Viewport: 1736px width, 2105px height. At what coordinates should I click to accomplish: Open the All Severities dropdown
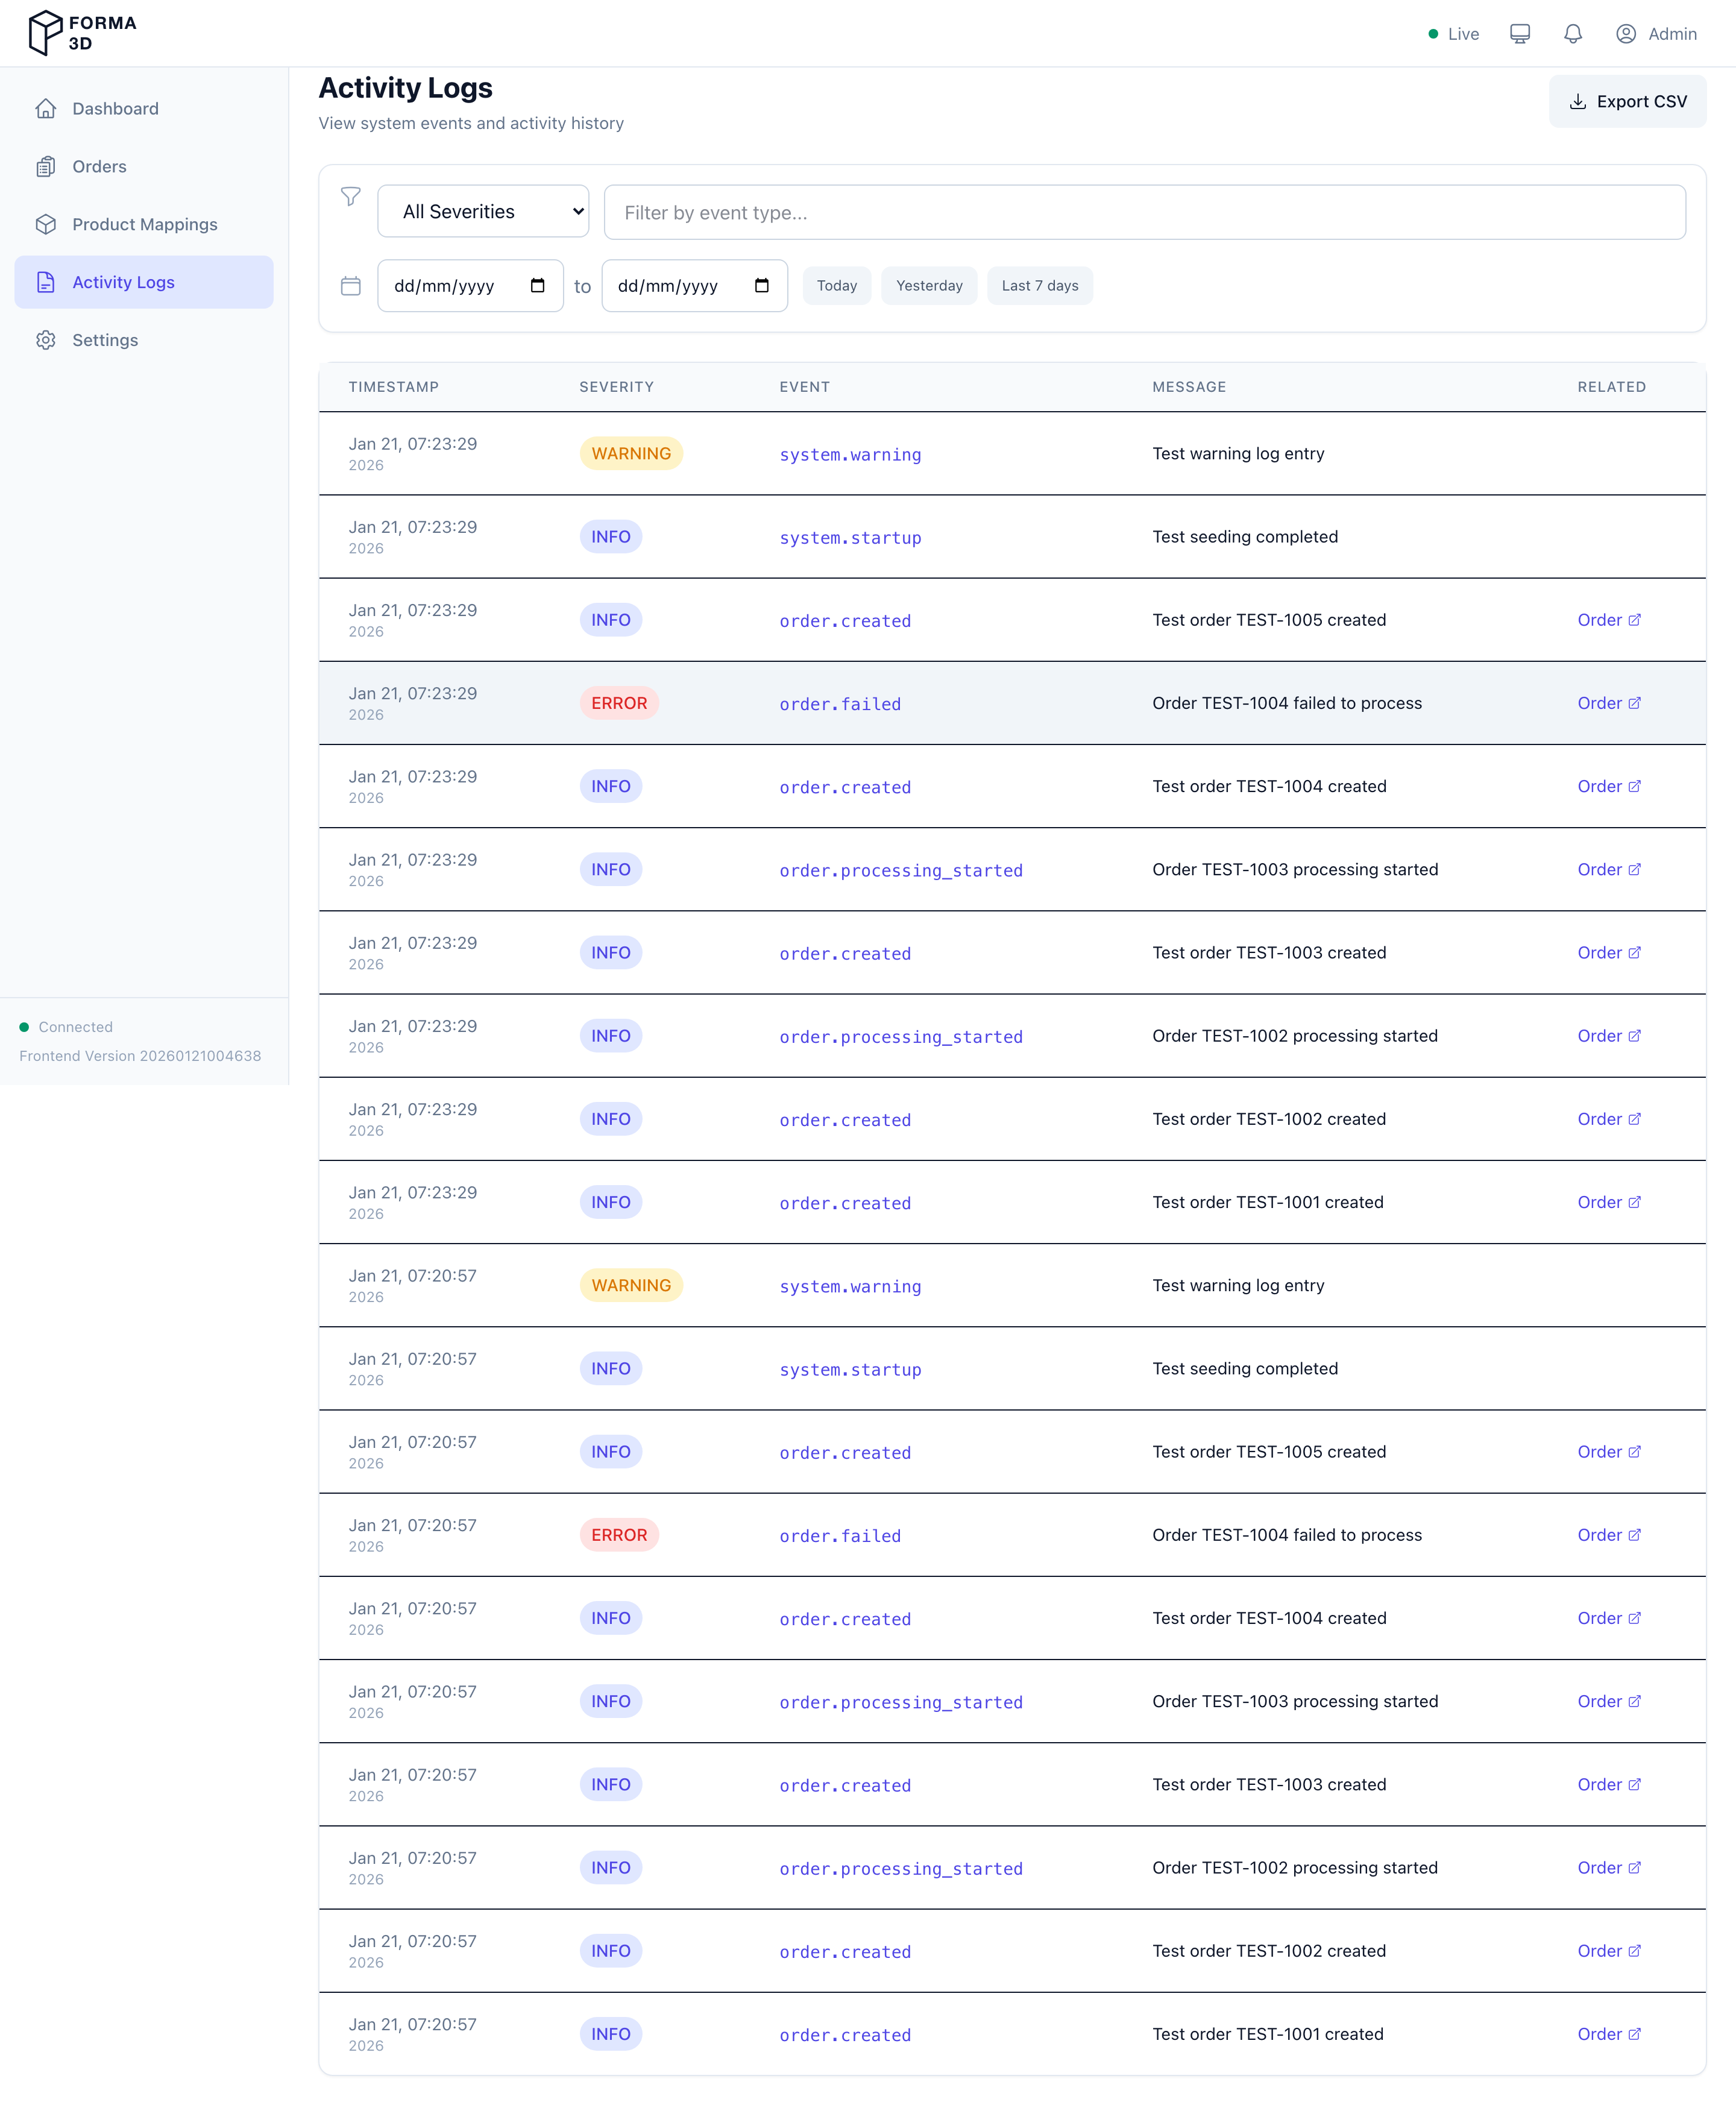click(483, 211)
